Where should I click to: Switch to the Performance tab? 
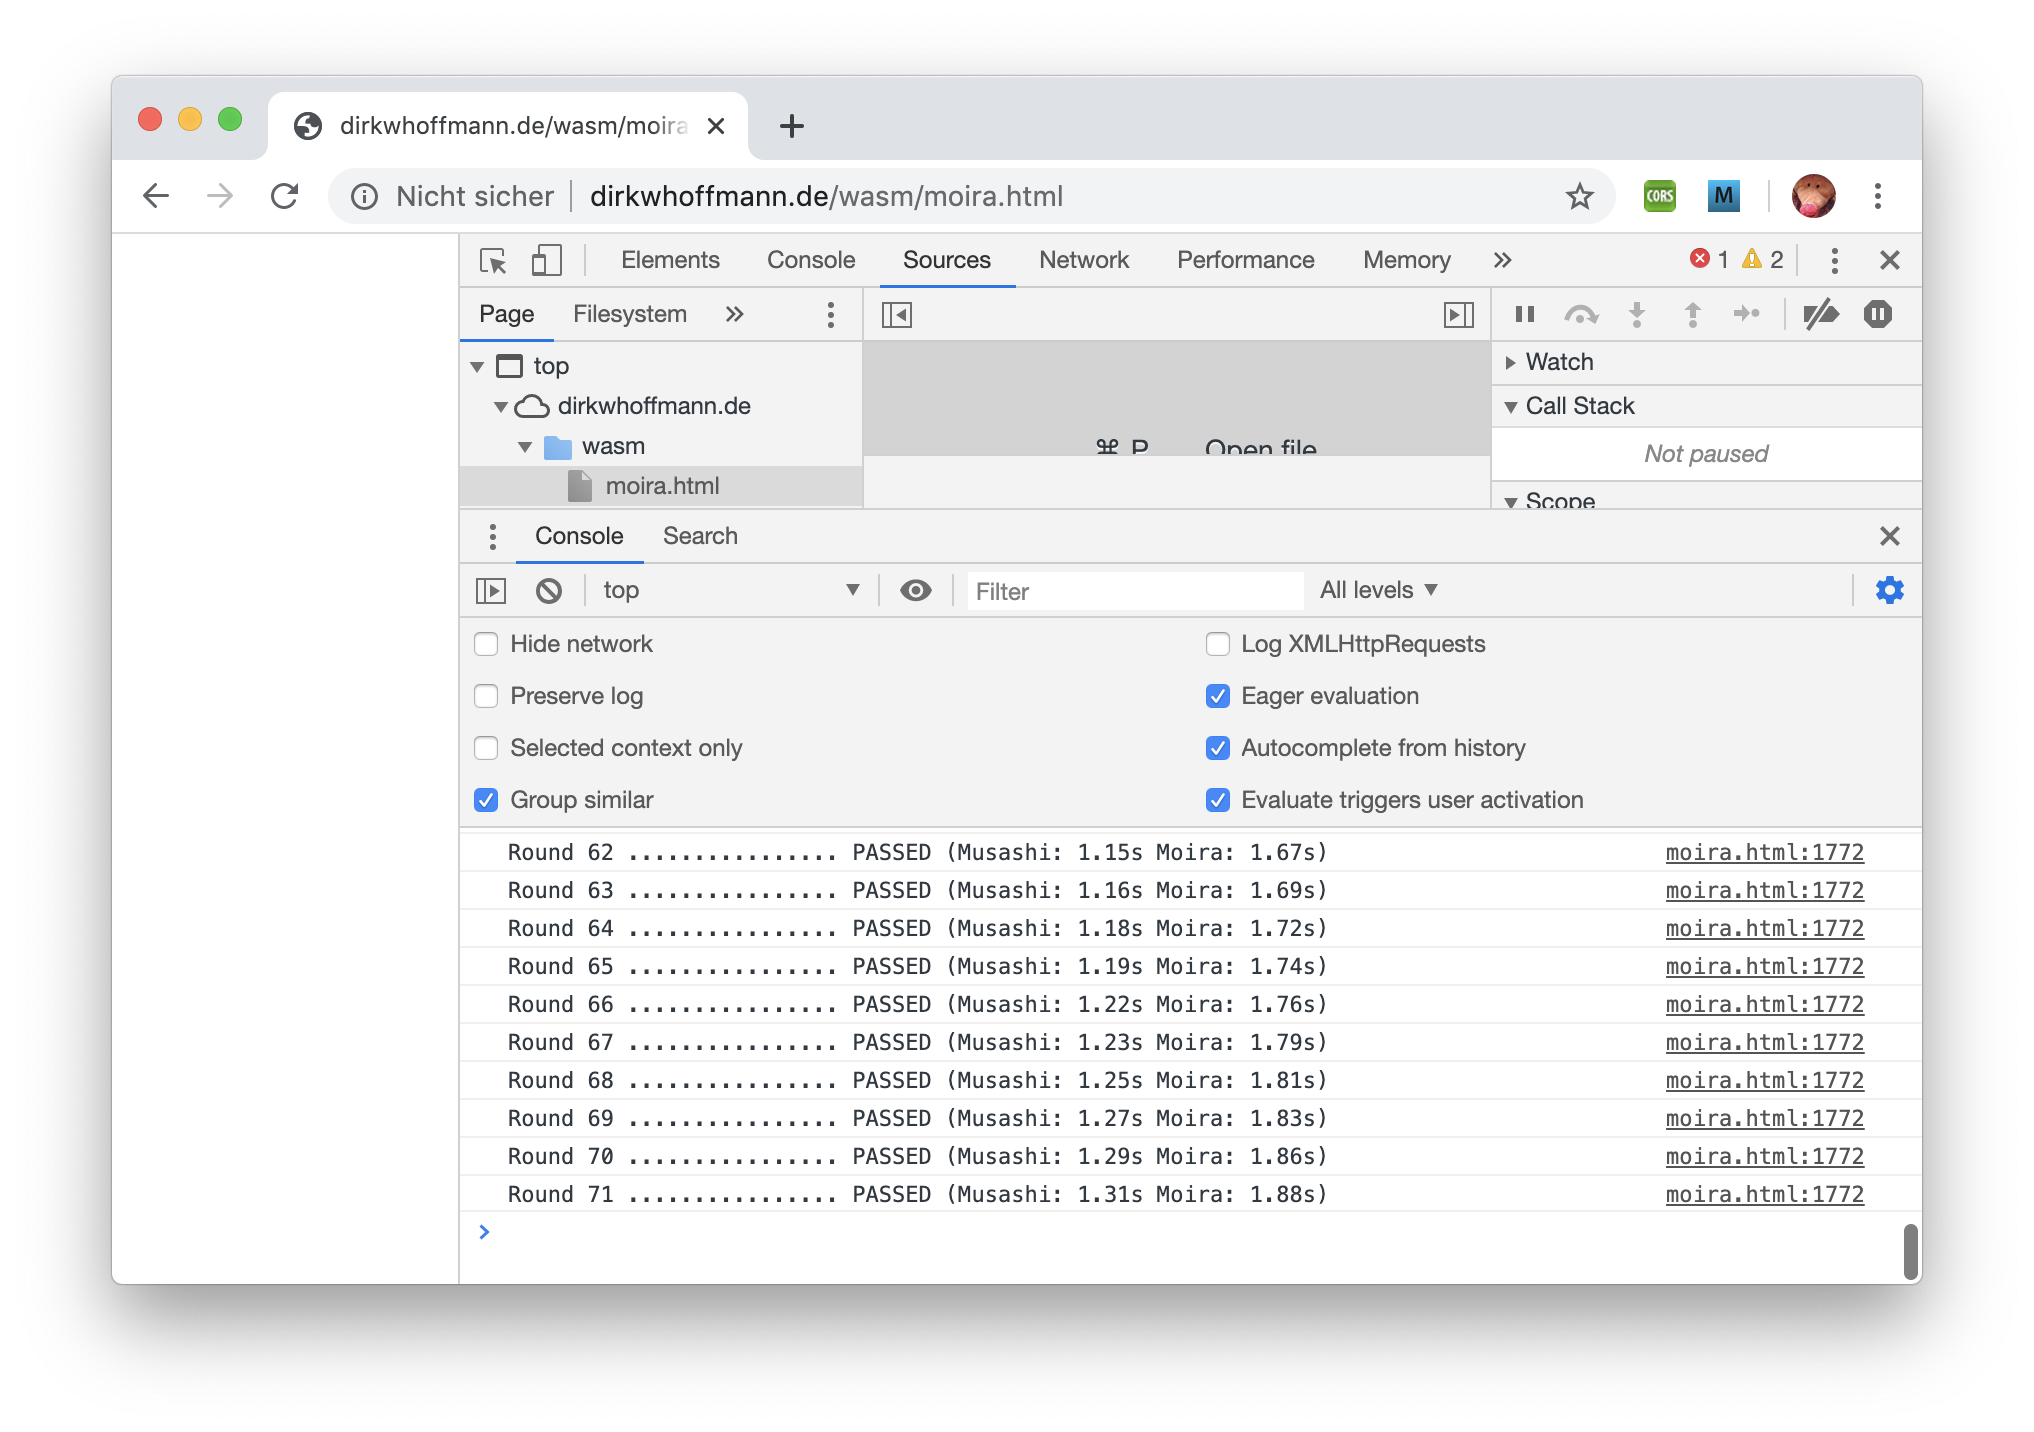(1245, 260)
